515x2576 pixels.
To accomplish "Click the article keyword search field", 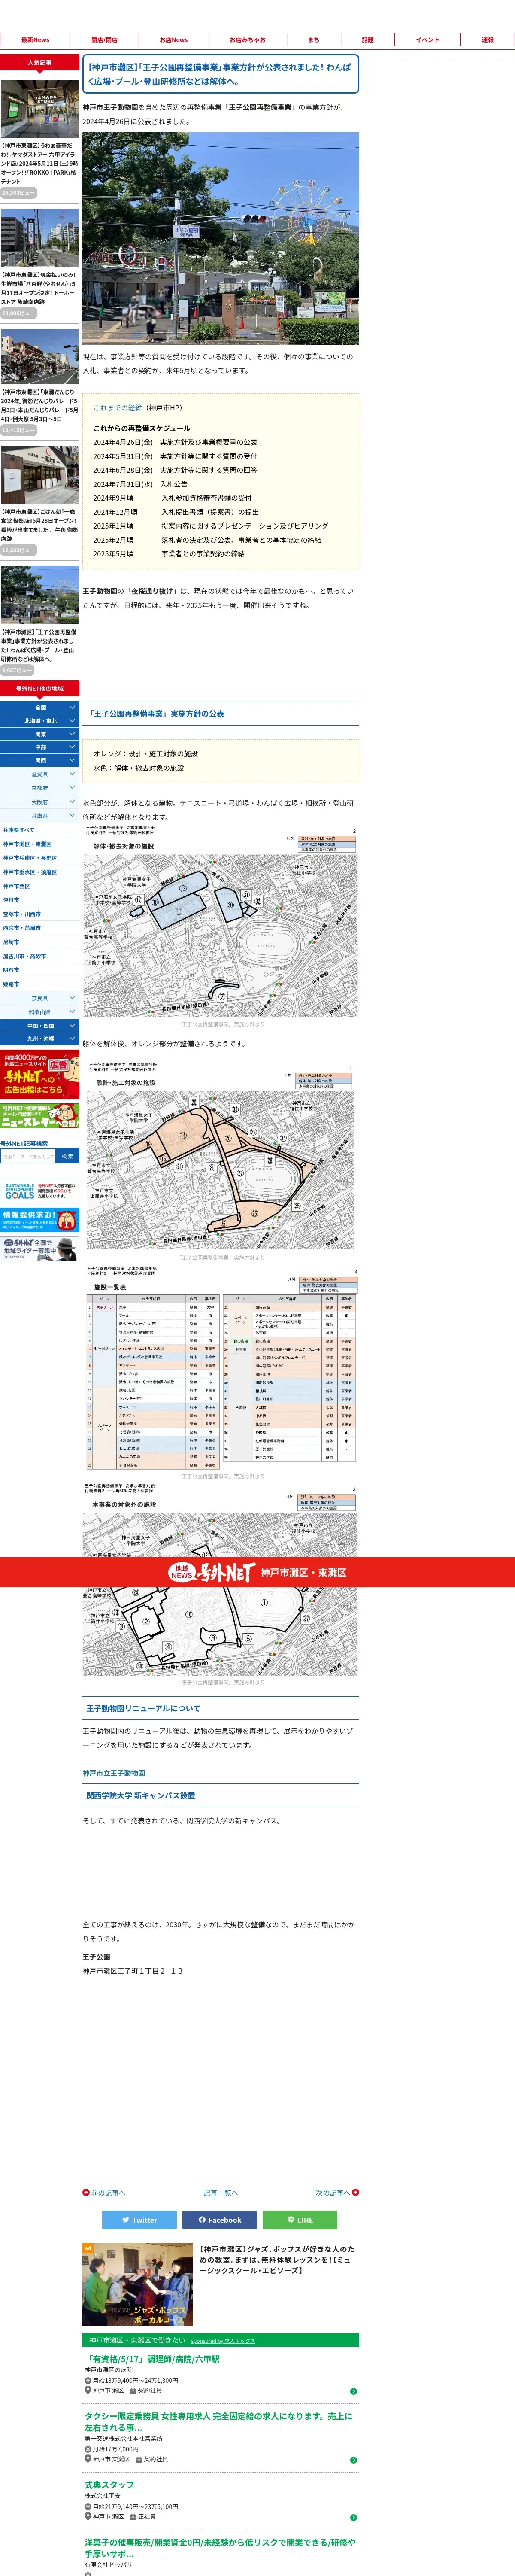I will click(28, 1156).
